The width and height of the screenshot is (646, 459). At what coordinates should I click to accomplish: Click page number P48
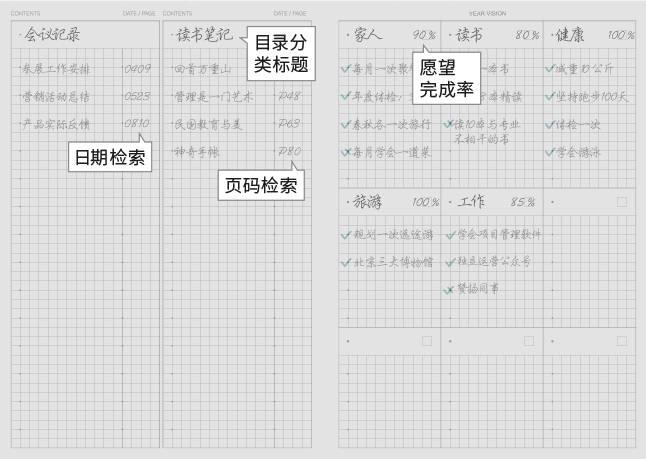(290, 96)
